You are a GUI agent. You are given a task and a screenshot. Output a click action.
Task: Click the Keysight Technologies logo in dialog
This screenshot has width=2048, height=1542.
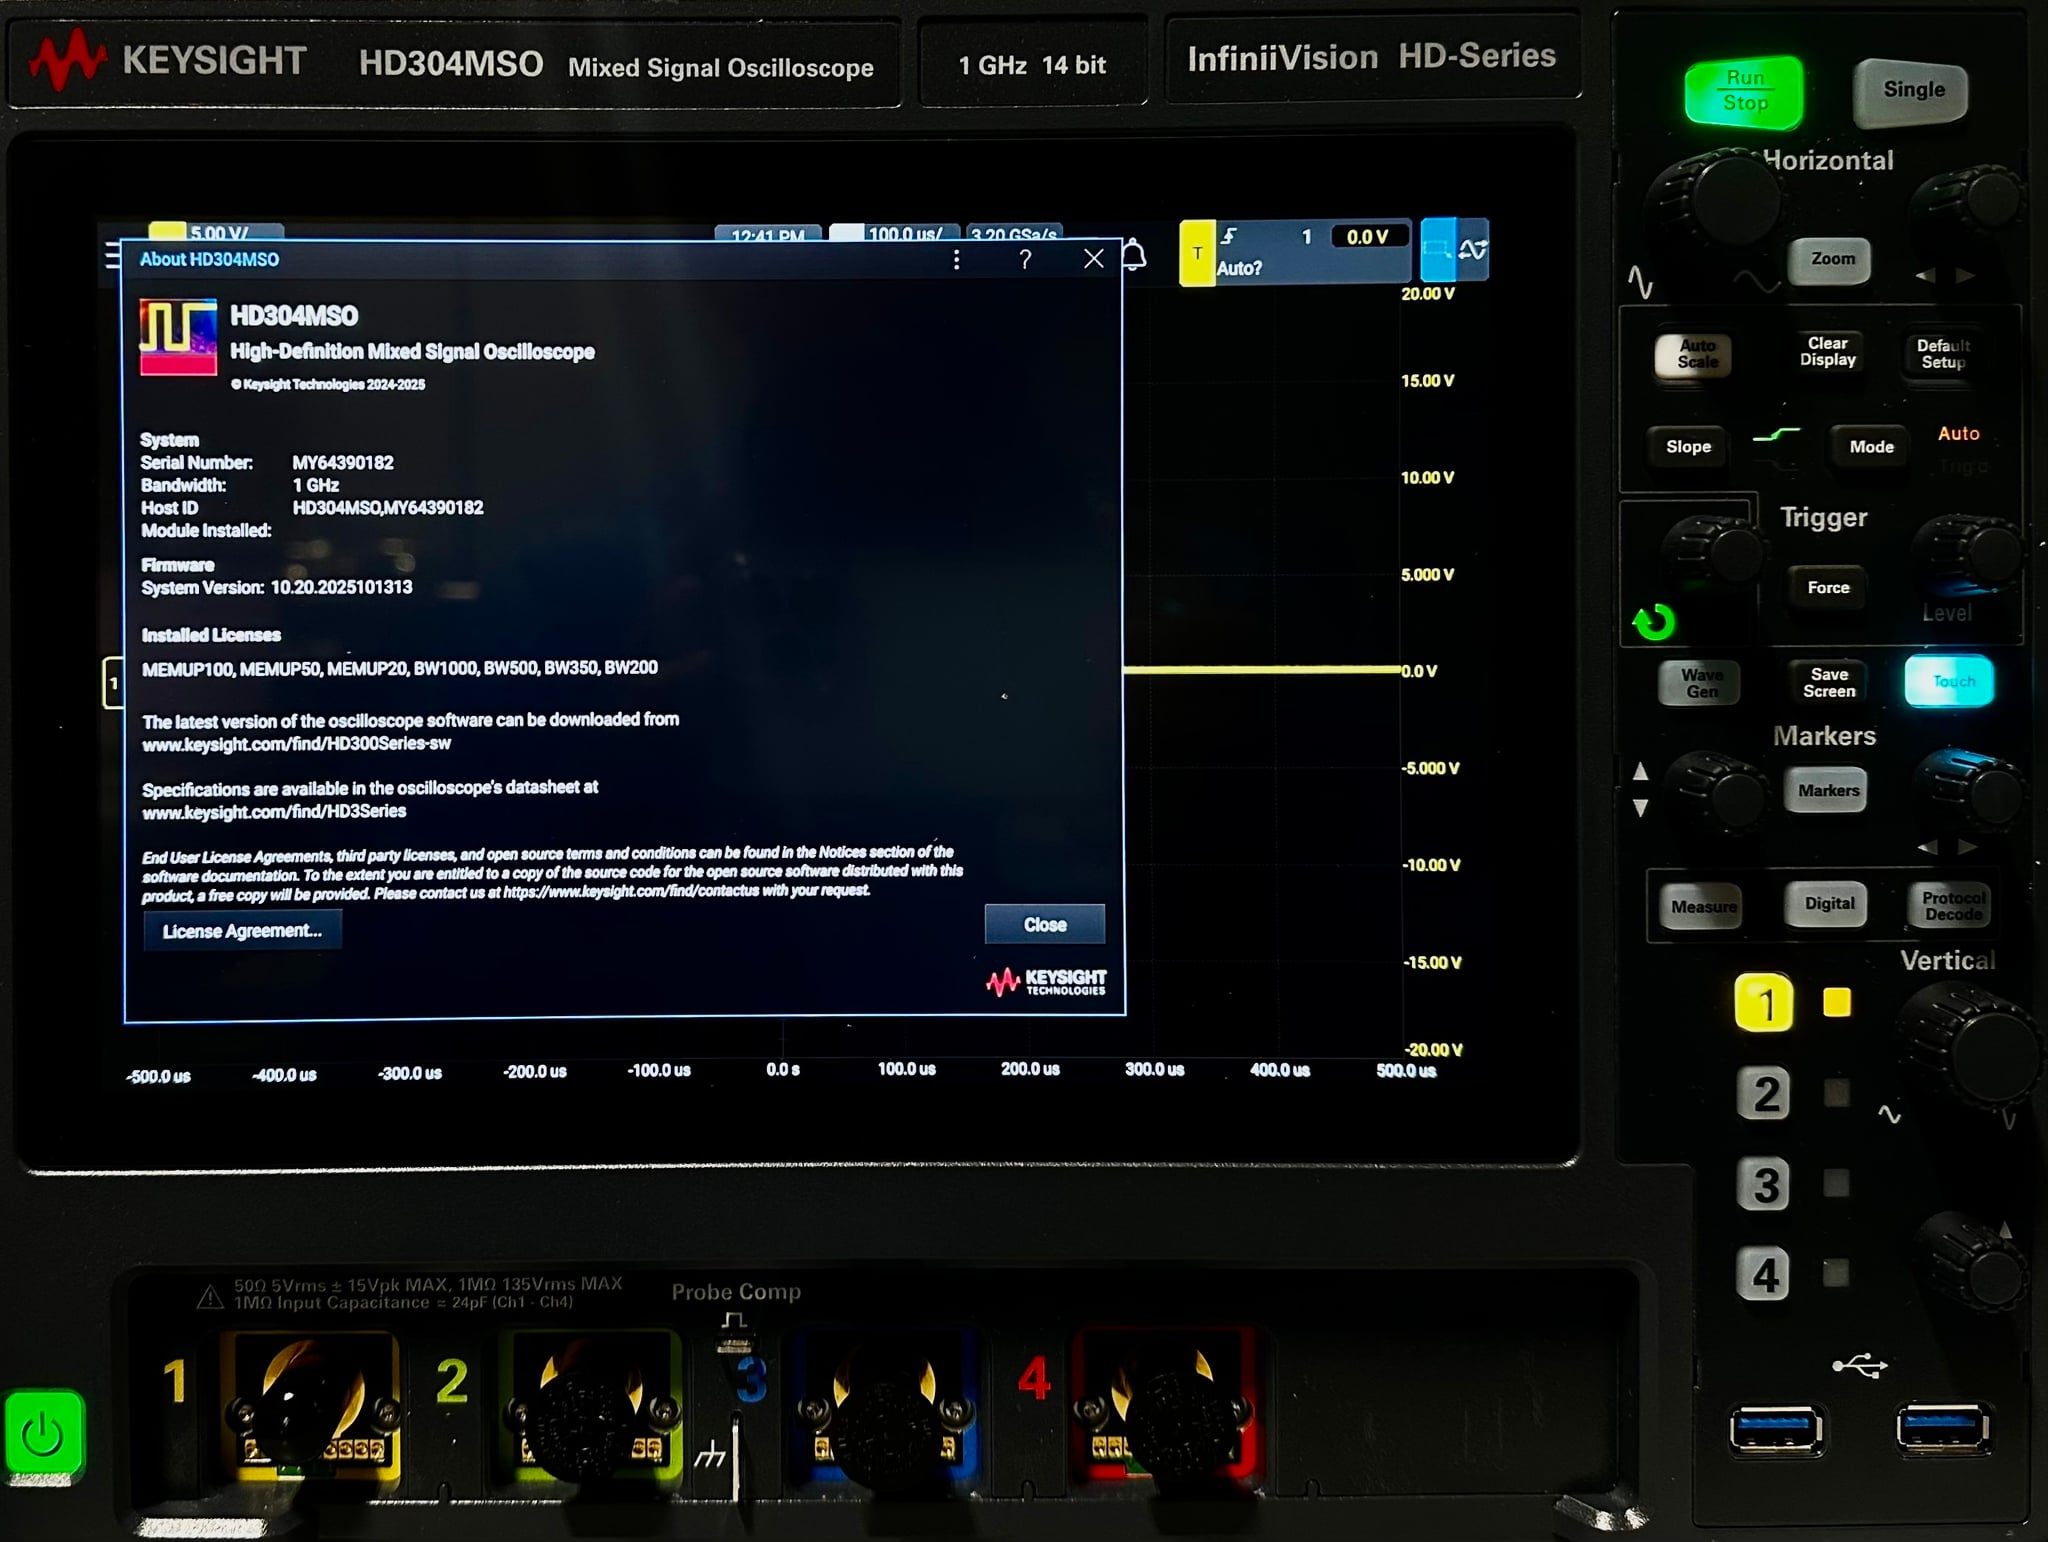(x=1046, y=982)
